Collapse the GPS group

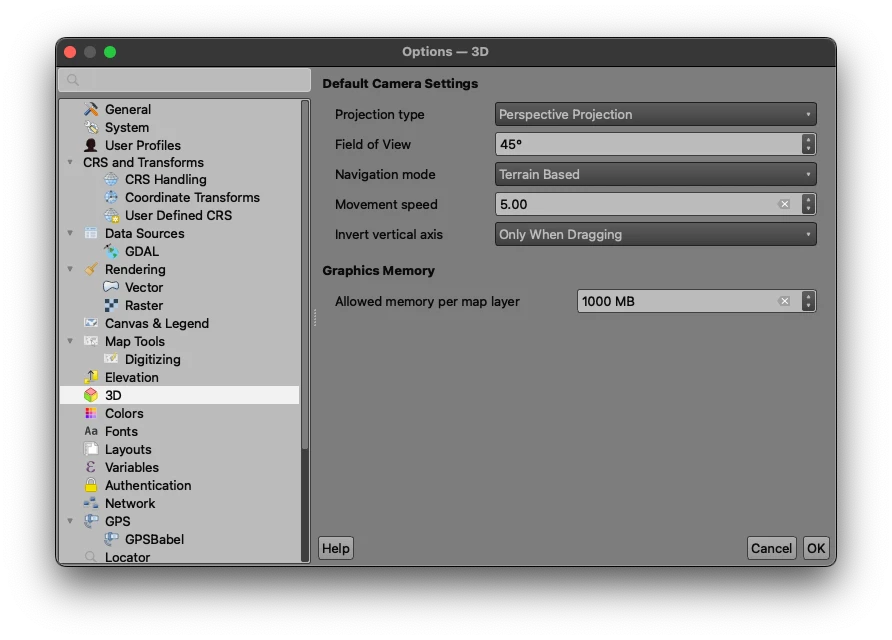[x=71, y=521]
